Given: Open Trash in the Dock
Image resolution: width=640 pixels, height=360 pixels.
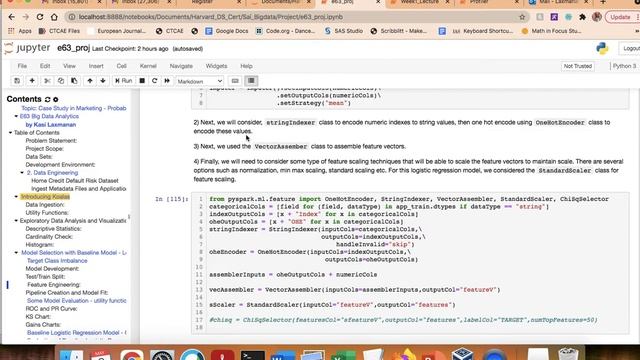Looking at the screenshot, I should 568,354.
